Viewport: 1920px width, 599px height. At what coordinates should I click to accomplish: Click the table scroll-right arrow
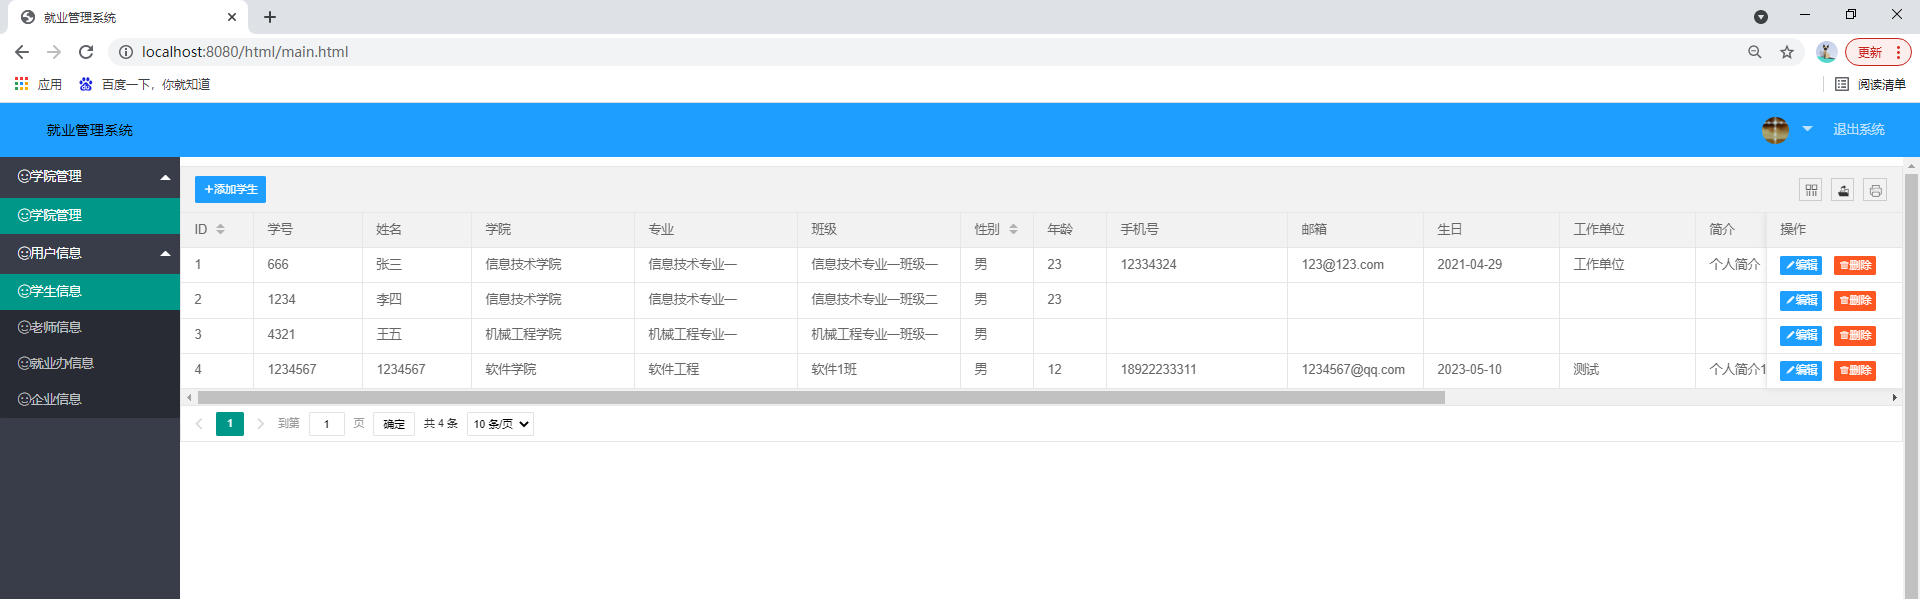pos(1894,398)
